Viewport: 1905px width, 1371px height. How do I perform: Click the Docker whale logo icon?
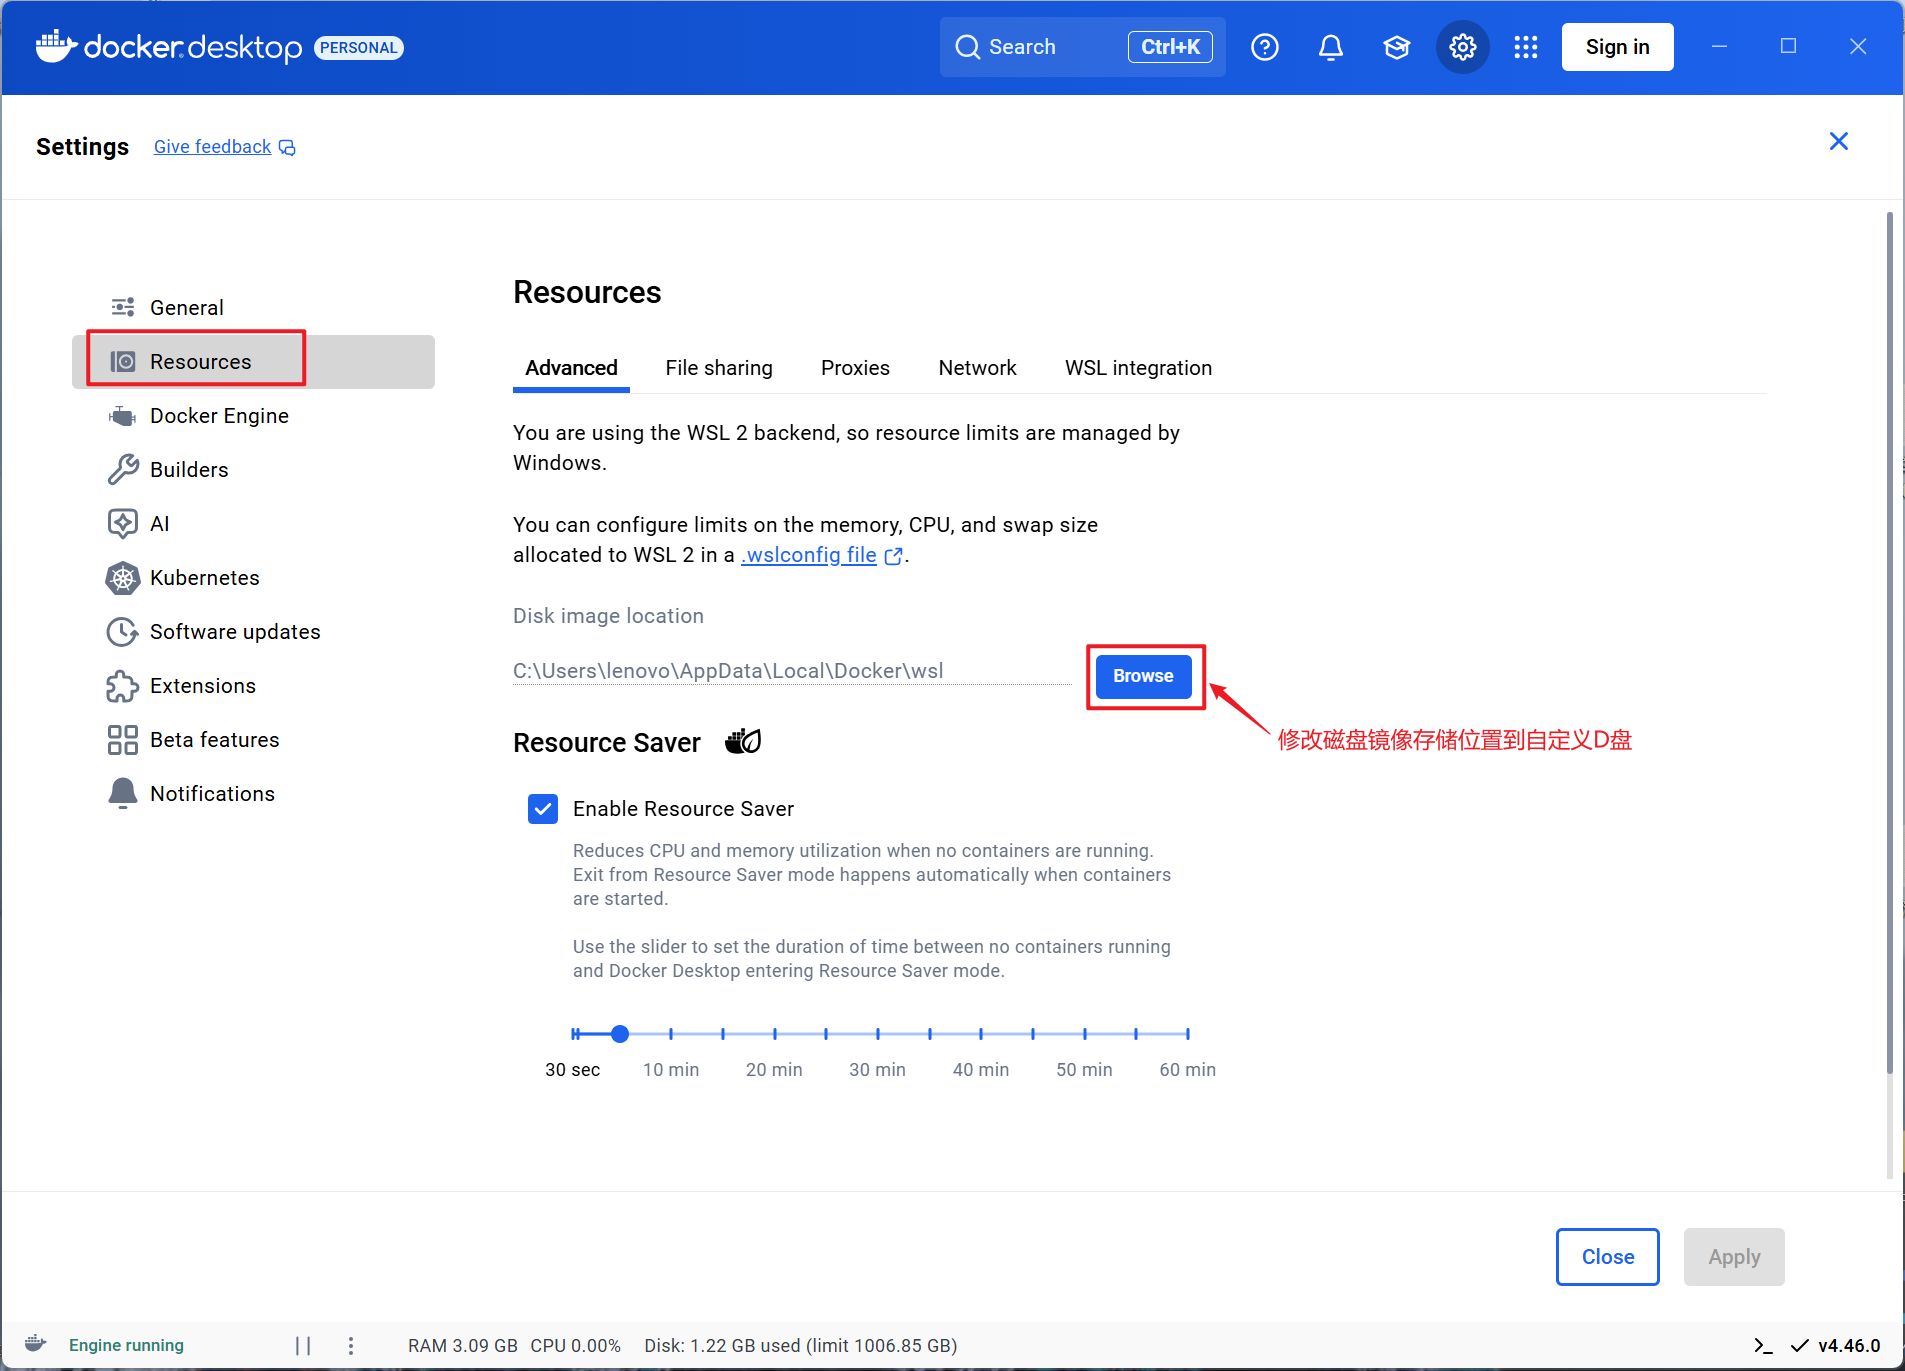(x=56, y=46)
